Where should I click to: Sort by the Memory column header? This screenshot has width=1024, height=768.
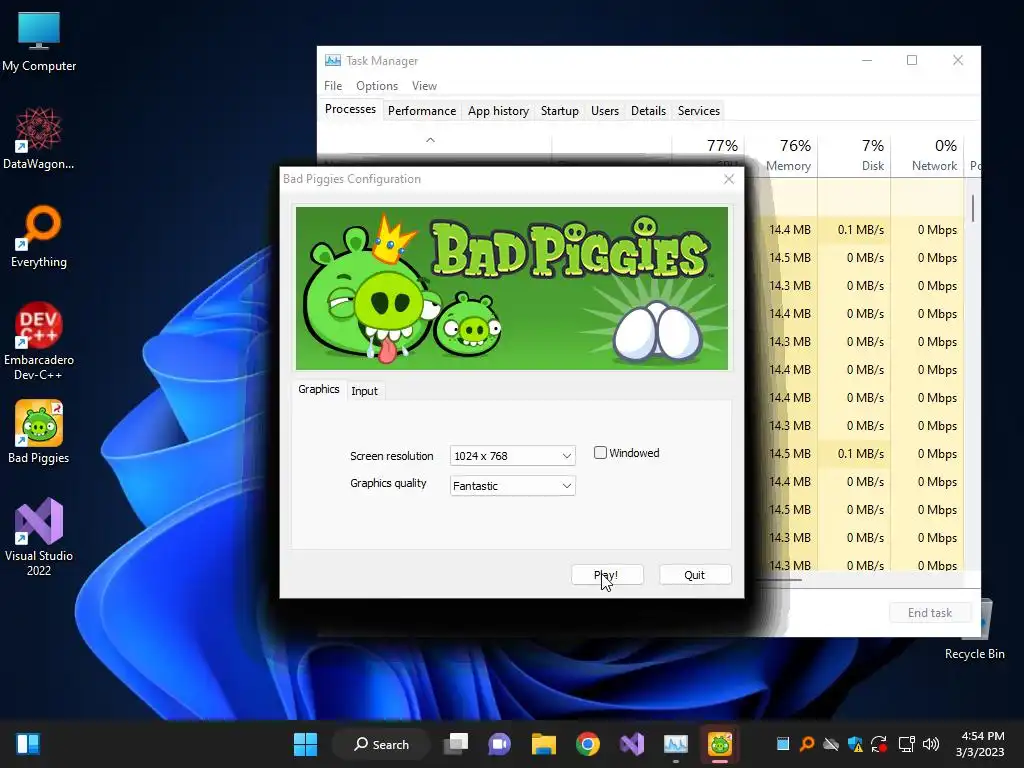pos(781,155)
